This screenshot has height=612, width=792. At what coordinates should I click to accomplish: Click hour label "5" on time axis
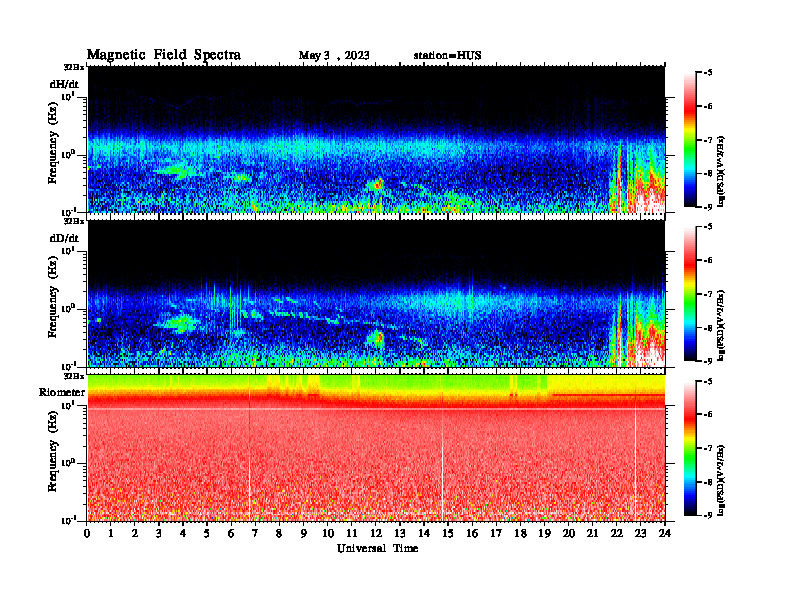point(207,533)
